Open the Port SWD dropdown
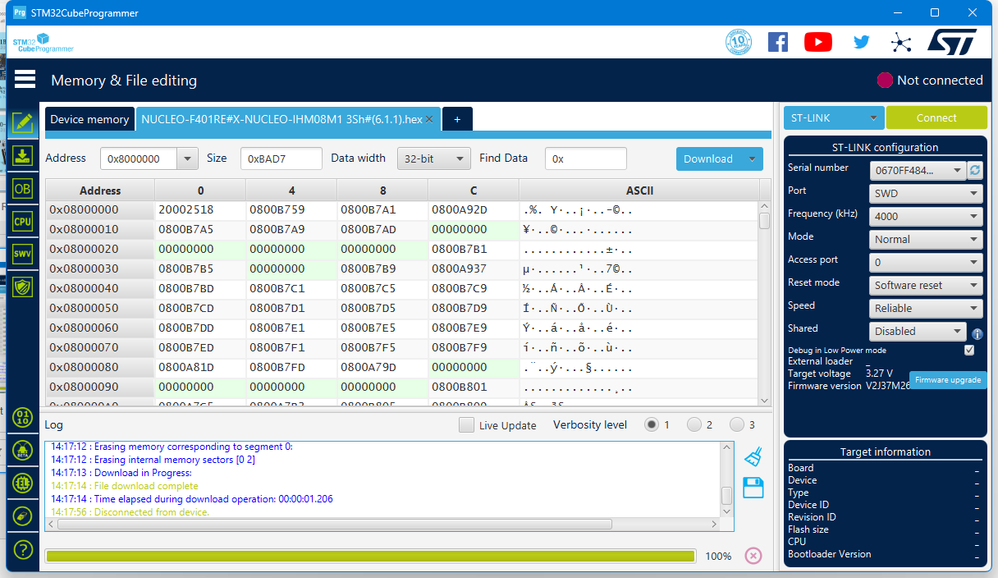Image resolution: width=998 pixels, height=578 pixels. tap(926, 194)
